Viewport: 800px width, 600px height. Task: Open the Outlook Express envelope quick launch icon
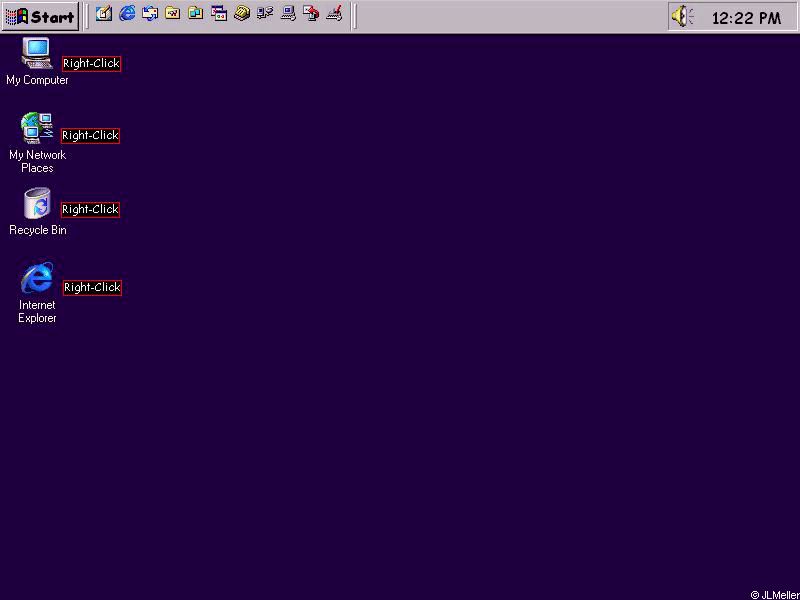pyautogui.click(x=150, y=14)
